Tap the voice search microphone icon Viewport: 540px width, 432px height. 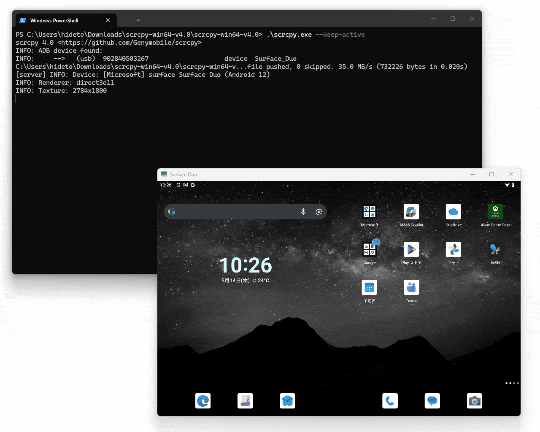click(303, 212)
